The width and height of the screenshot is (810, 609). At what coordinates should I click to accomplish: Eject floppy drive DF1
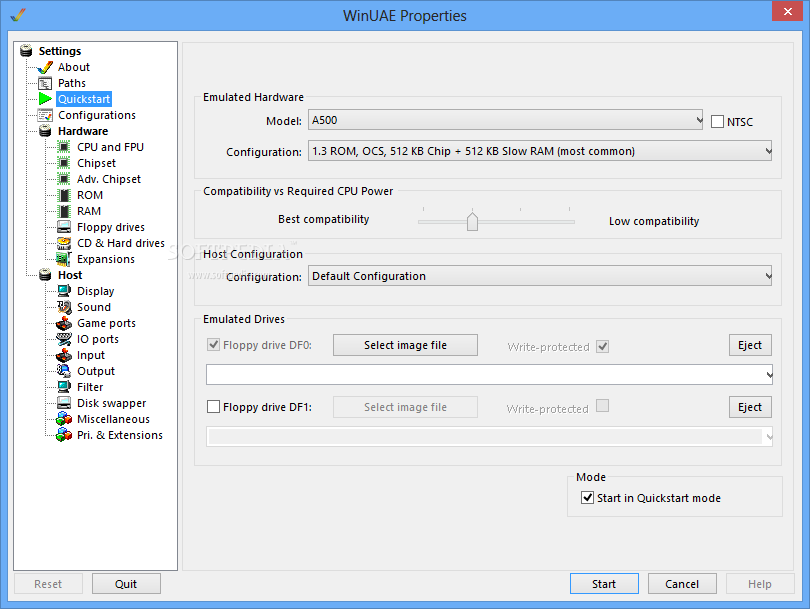750,407
